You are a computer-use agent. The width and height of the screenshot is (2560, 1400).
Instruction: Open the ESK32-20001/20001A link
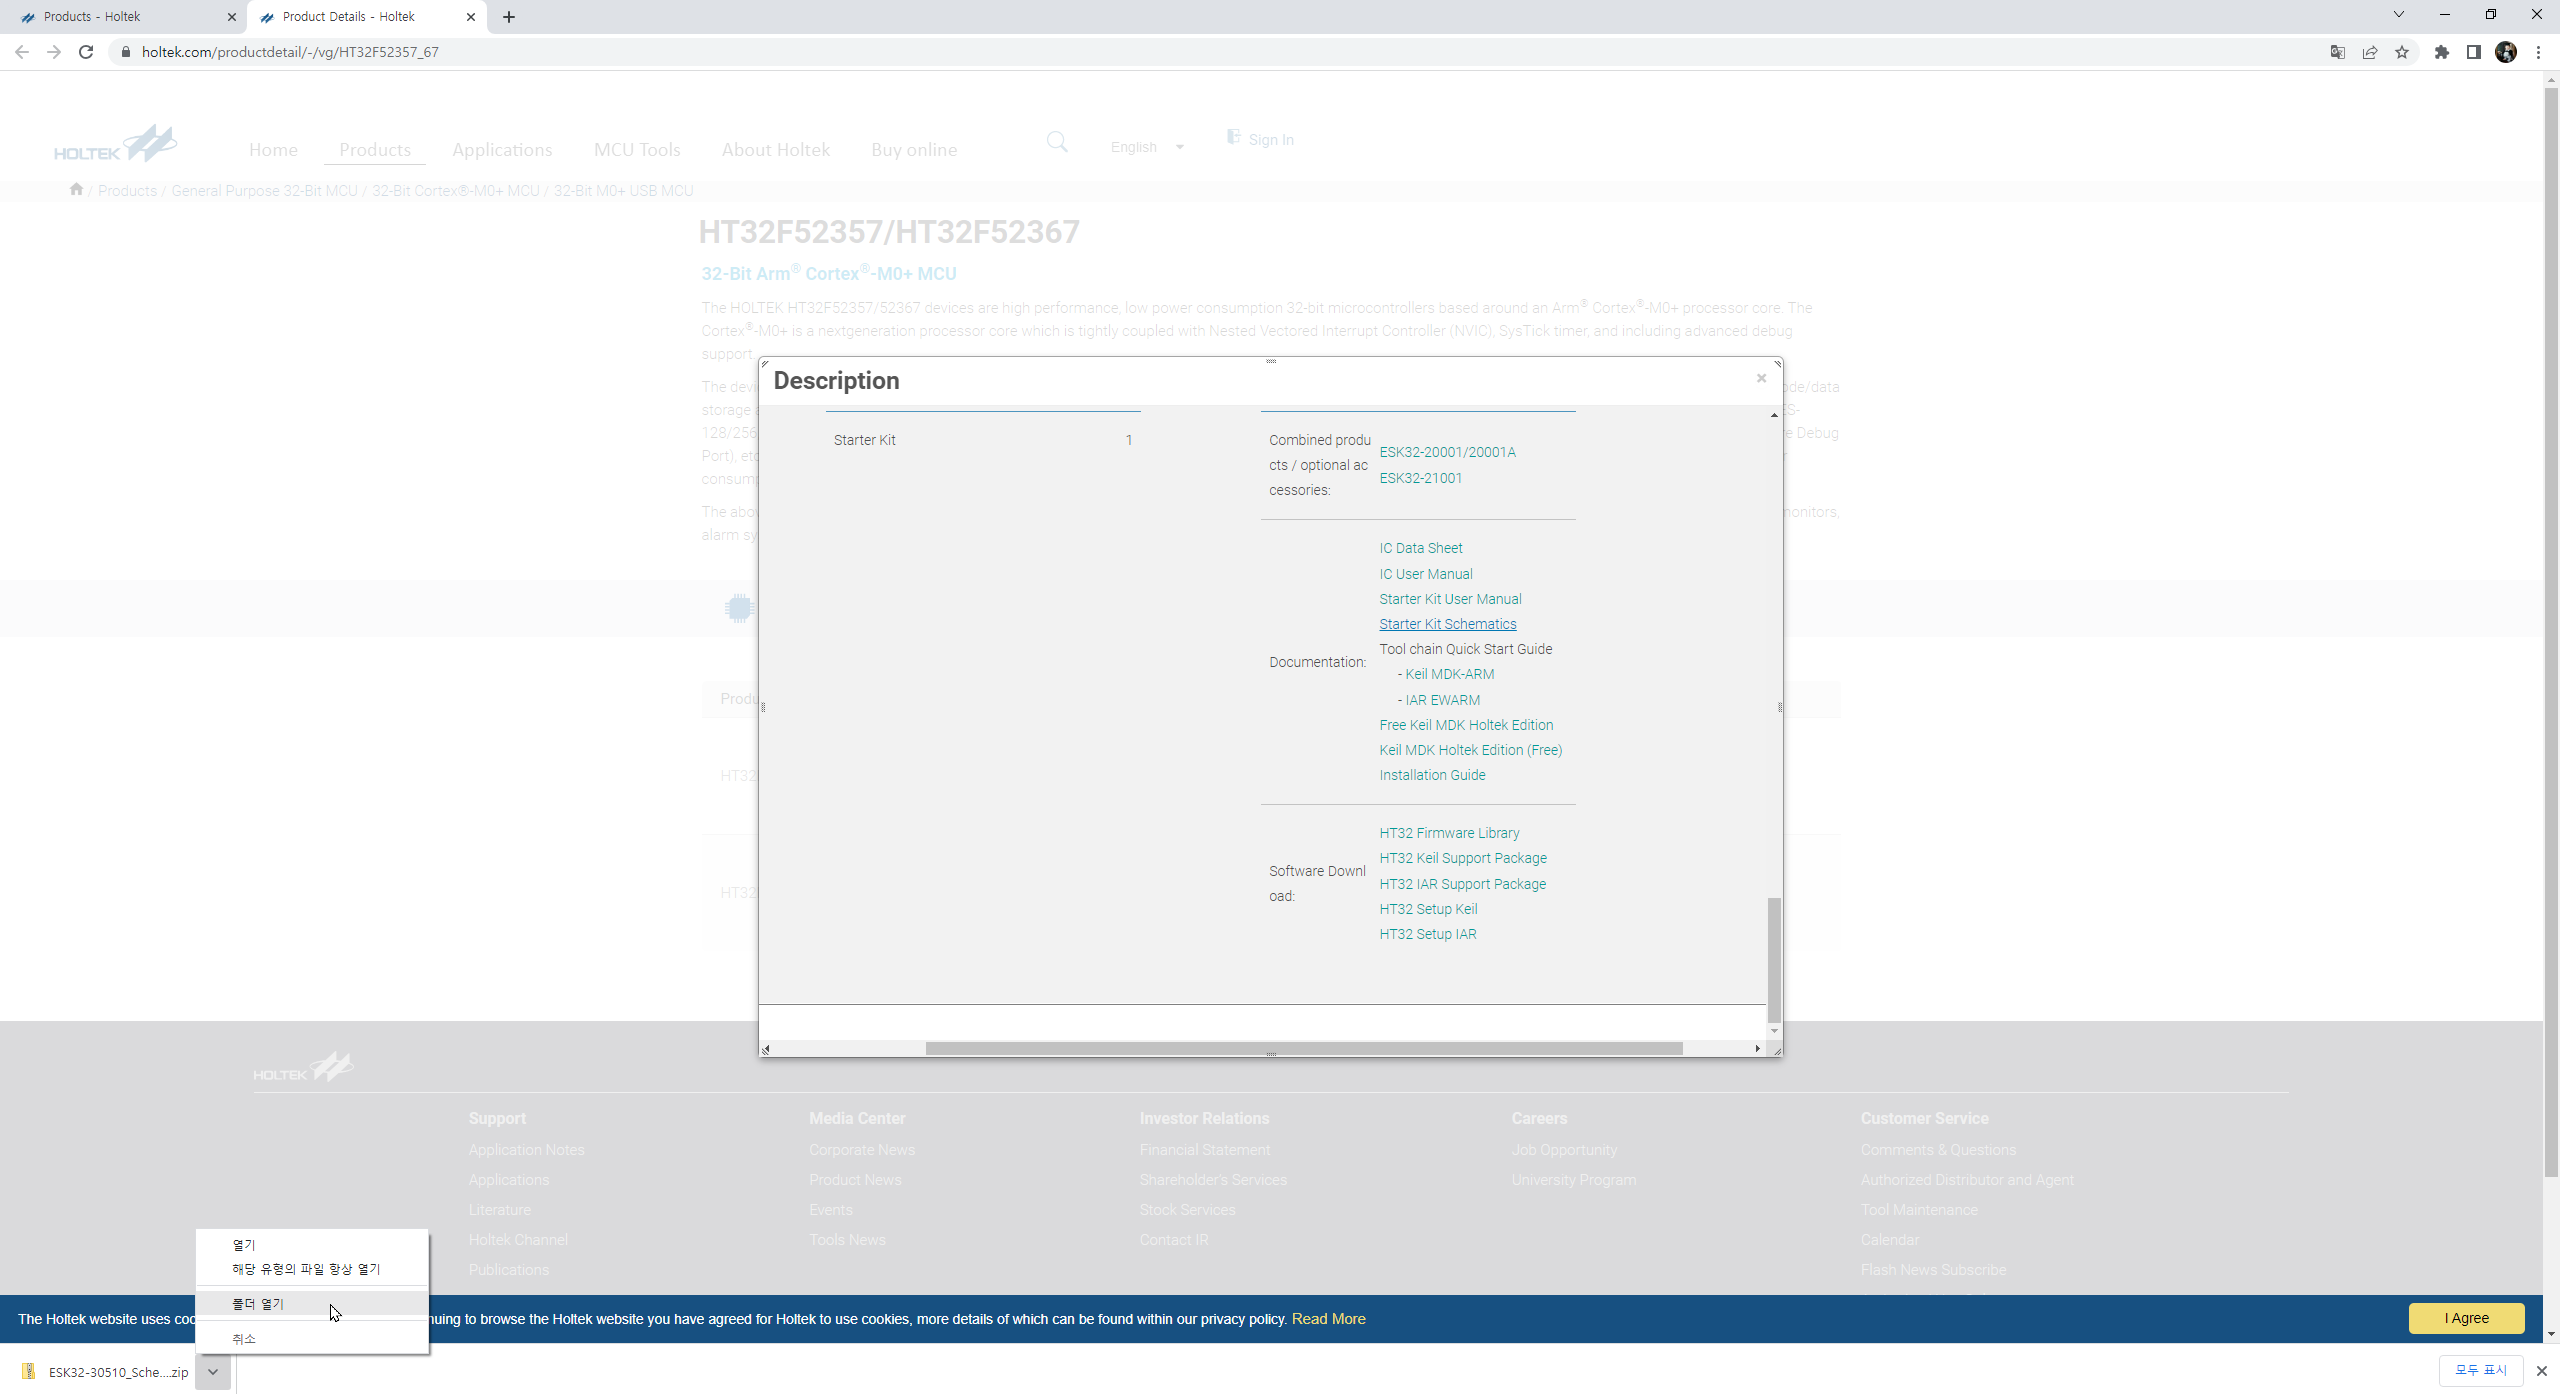(1447, 452)
